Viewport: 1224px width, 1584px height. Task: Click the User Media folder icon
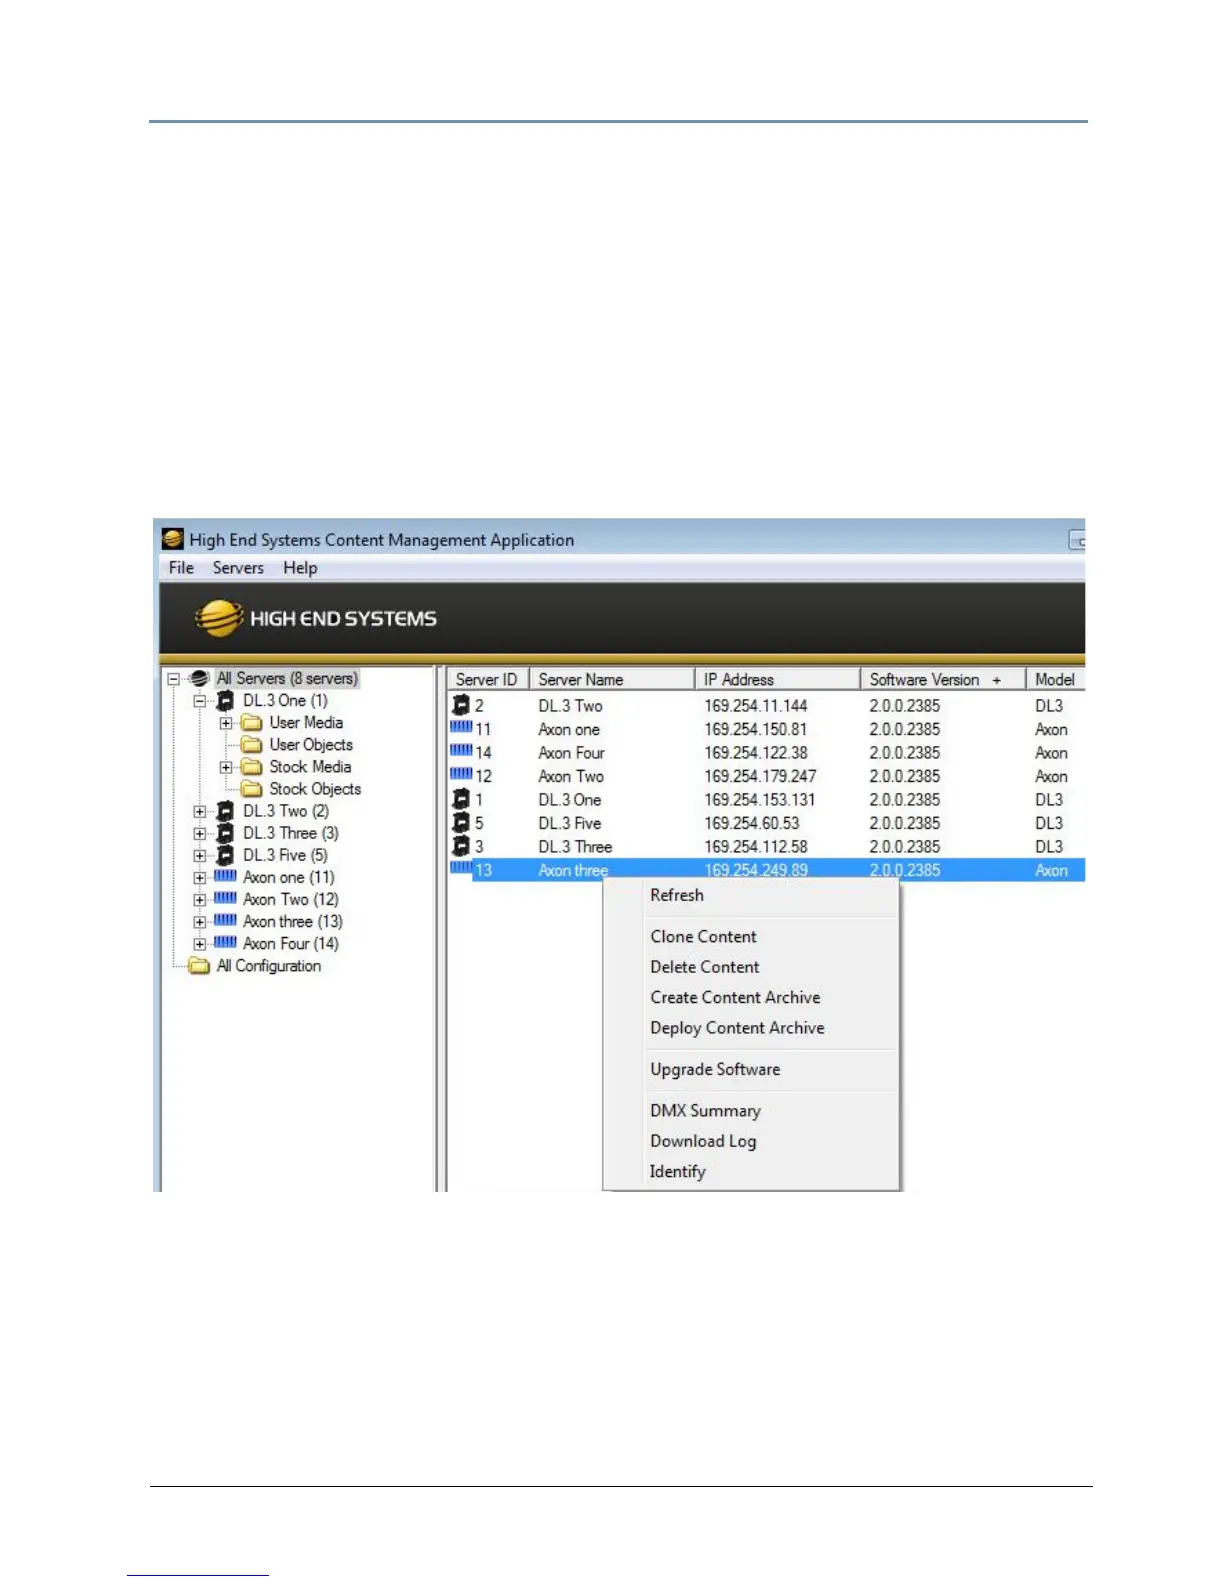251,722
